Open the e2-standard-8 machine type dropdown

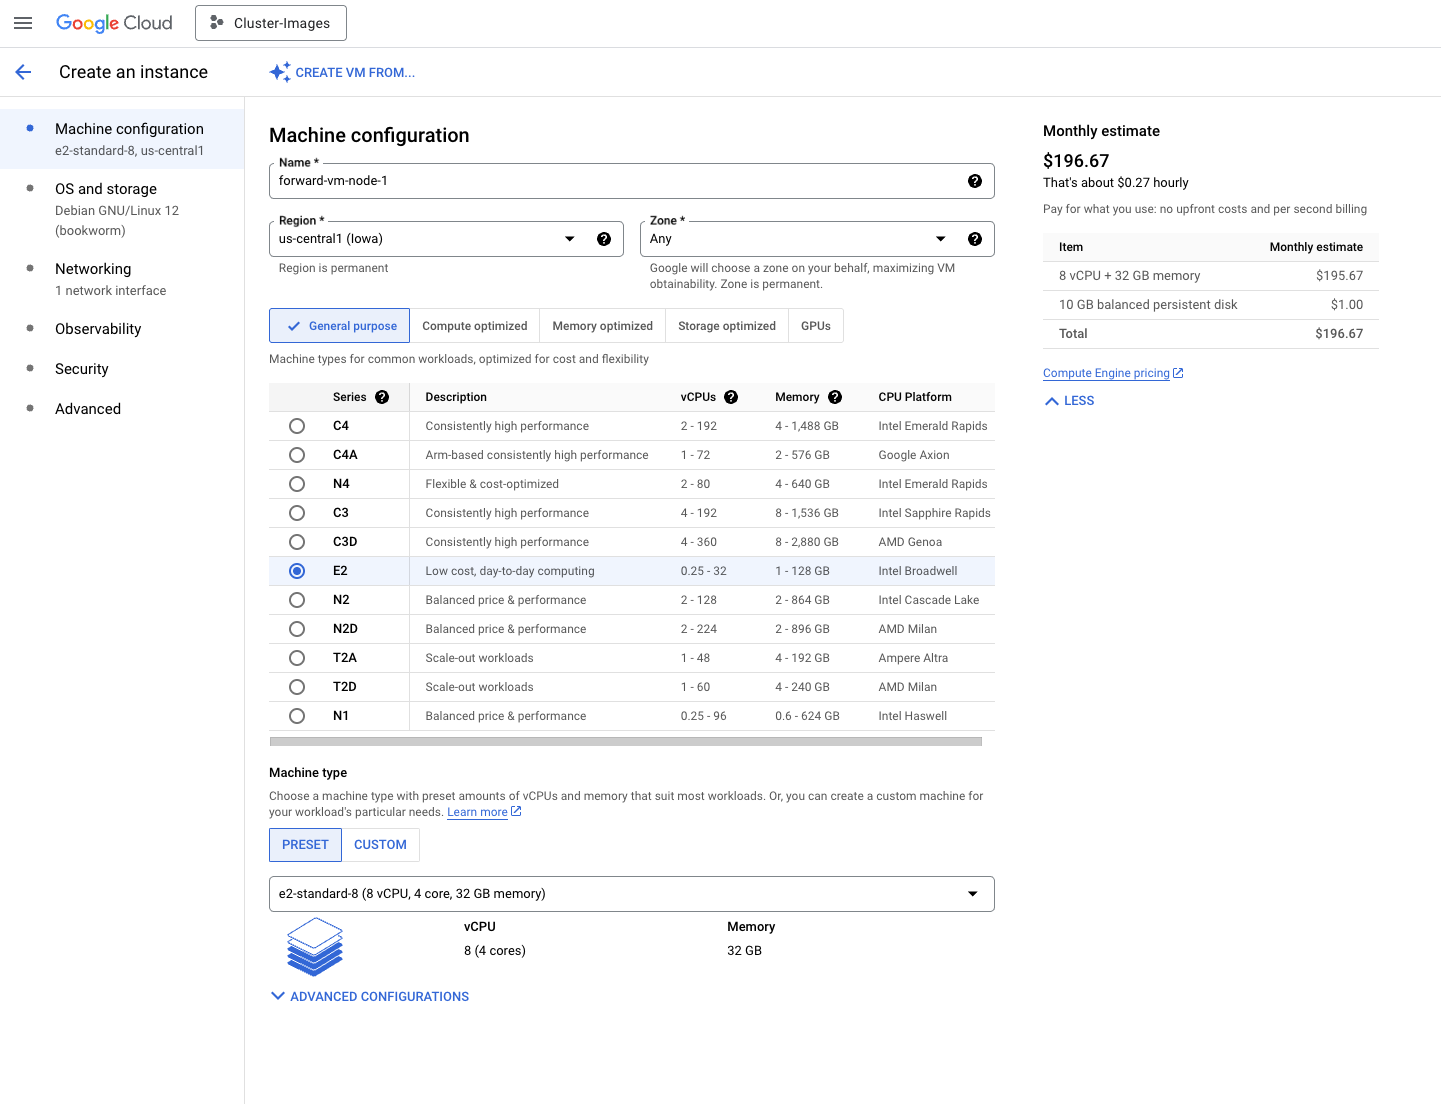pos(631,894)
